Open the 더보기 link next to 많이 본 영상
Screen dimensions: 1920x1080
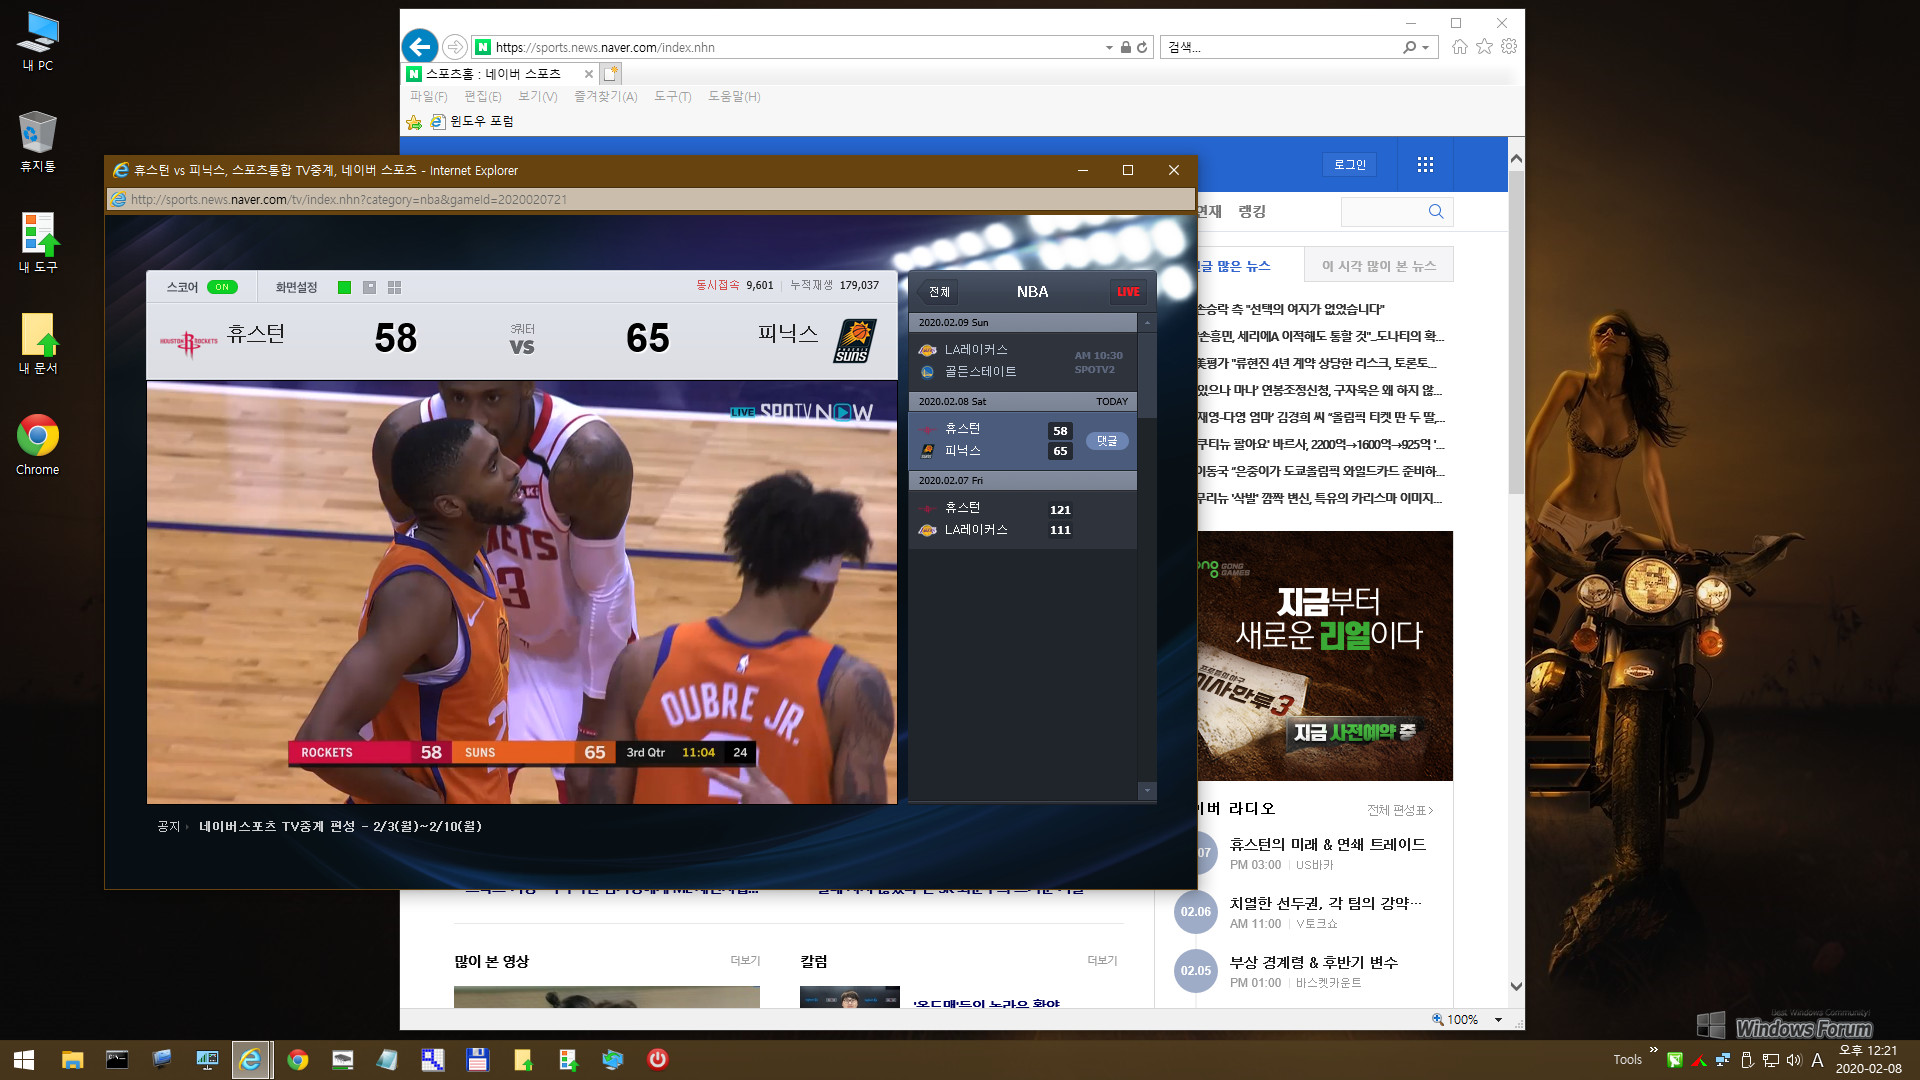745,961
